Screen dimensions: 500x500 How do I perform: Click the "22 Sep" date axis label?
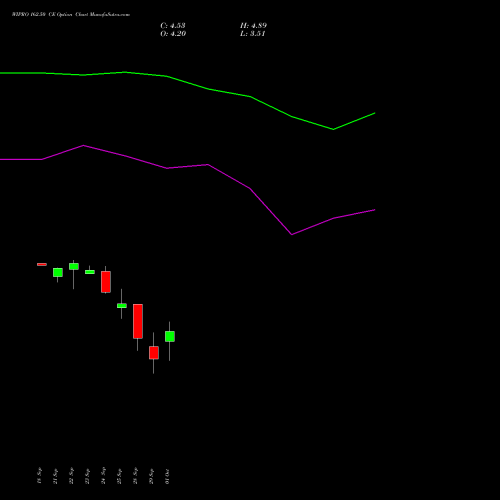click(72, 476)
